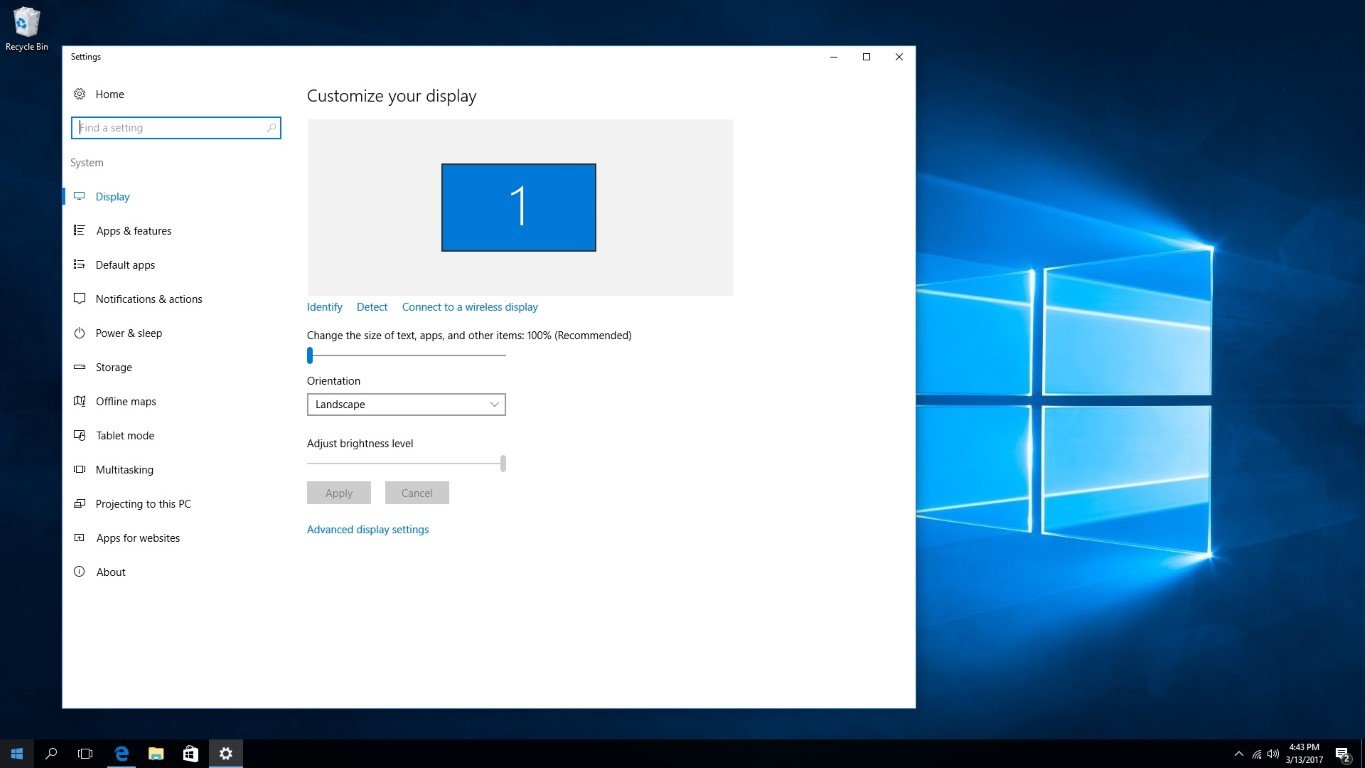Open the Store app from taskbar
The image size is (1365, 768).
pos(190,754)
